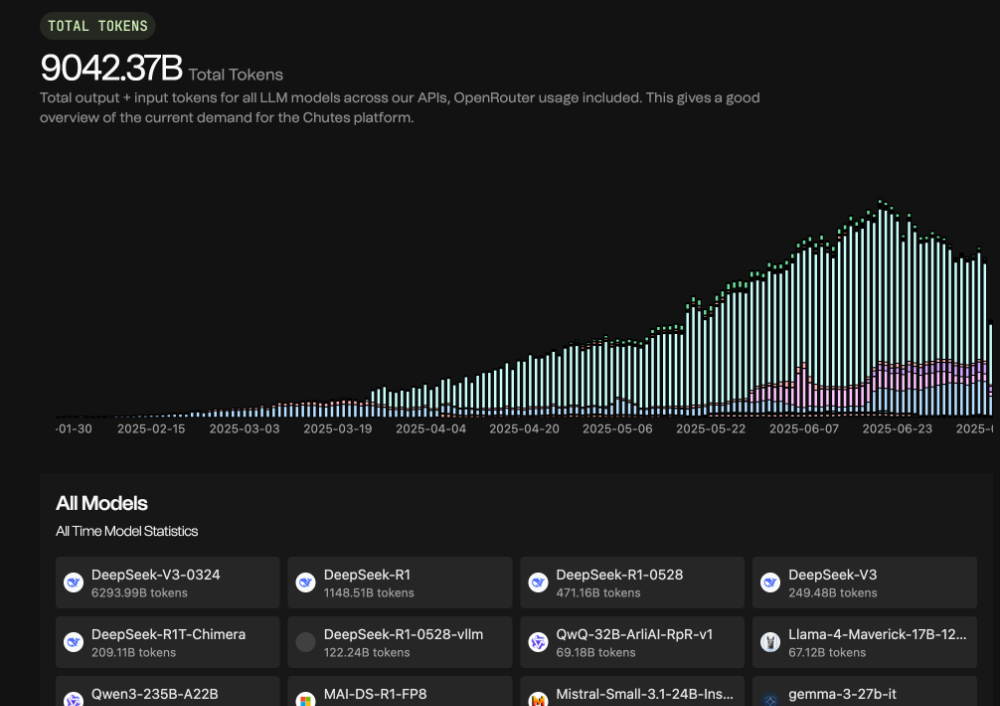Select the TOTAL TOKENS badge

coord(98,26)
